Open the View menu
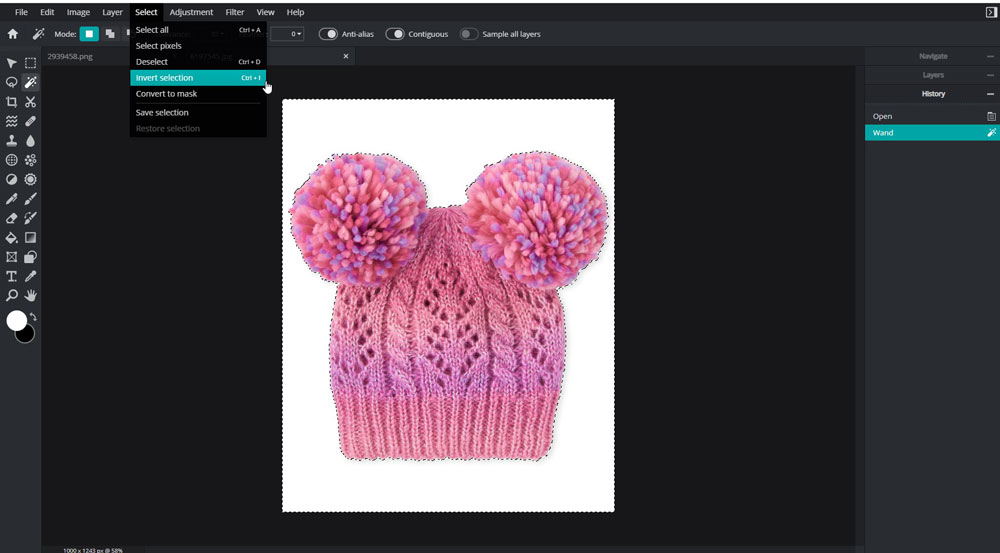This screenshot has height=553, width=1000. coord(265,12)
